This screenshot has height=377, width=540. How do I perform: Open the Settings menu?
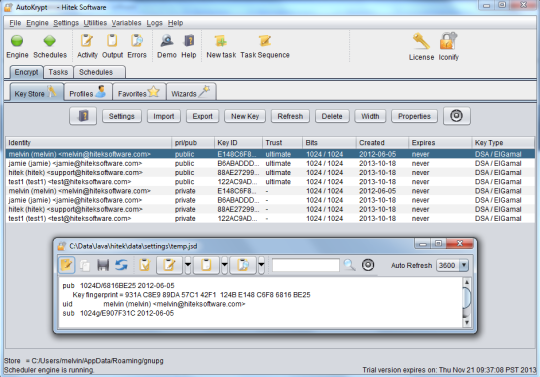[x=66, y=23]
